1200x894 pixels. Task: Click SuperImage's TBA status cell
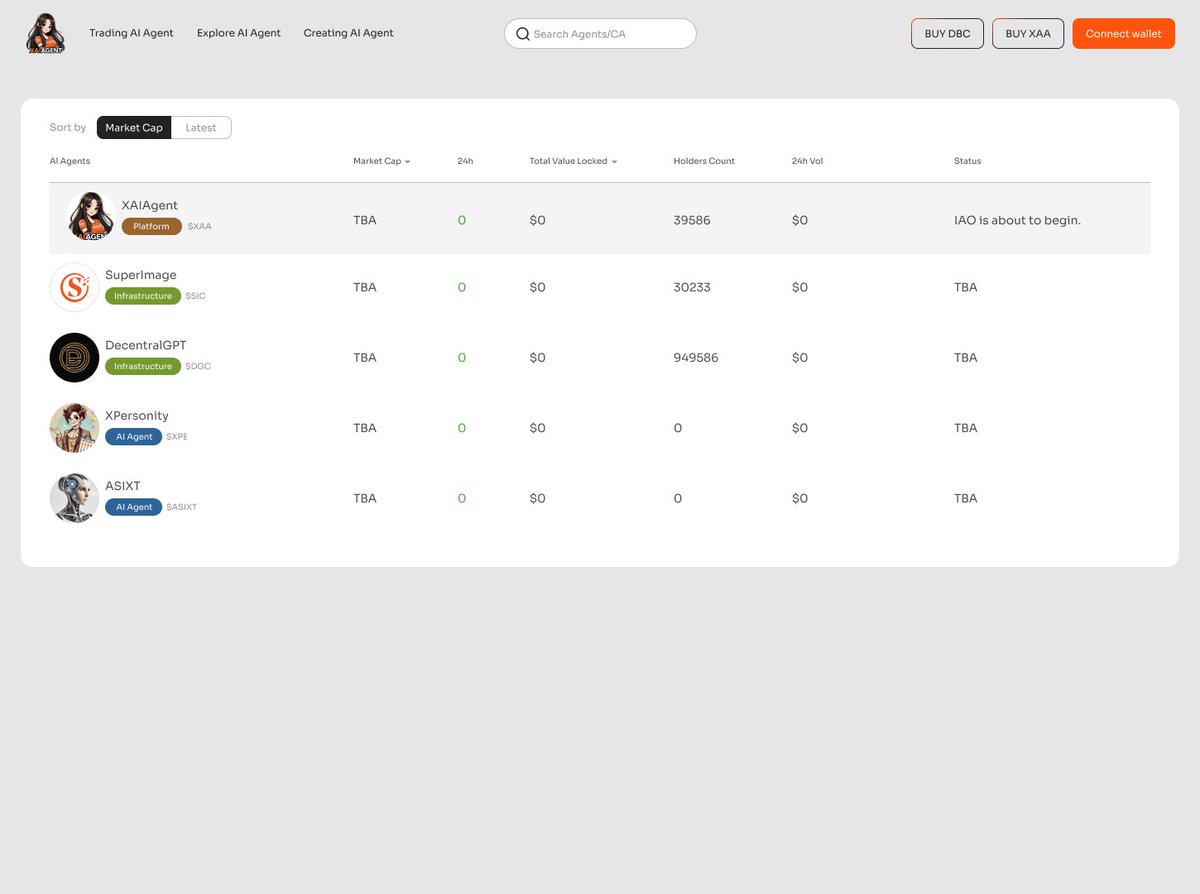click(966, 287)
